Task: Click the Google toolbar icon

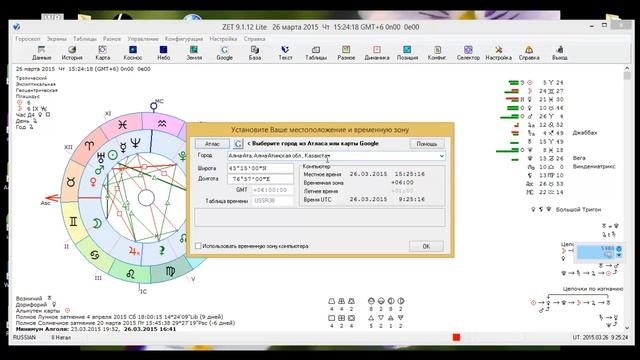Action: click(224, 53)
